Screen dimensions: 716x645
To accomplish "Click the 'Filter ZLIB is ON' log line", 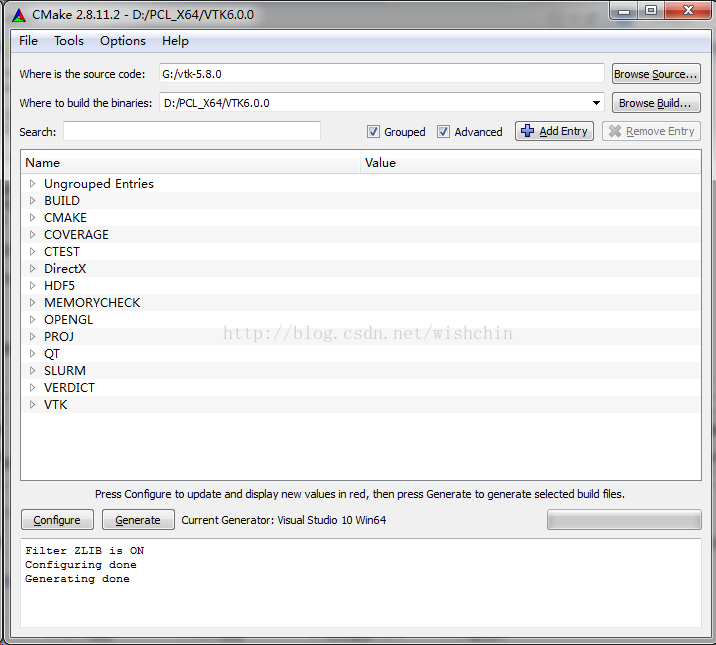I will point(84,551).
